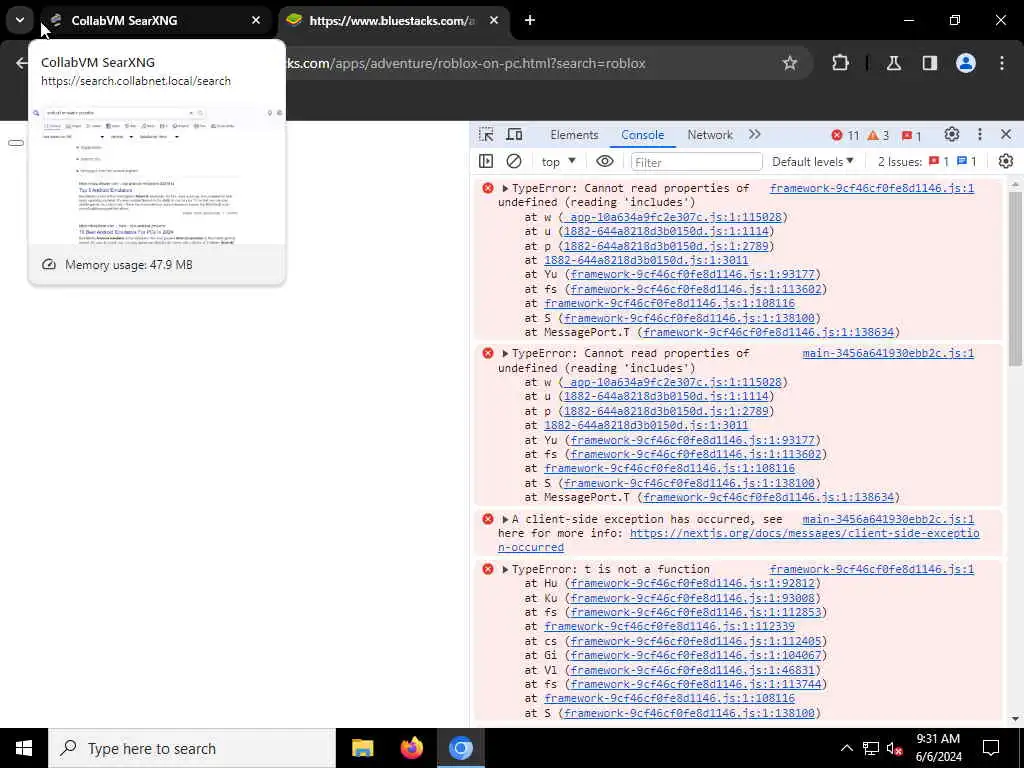
Task: Open Firefox from the taskbar
Action: click(411, 748)
